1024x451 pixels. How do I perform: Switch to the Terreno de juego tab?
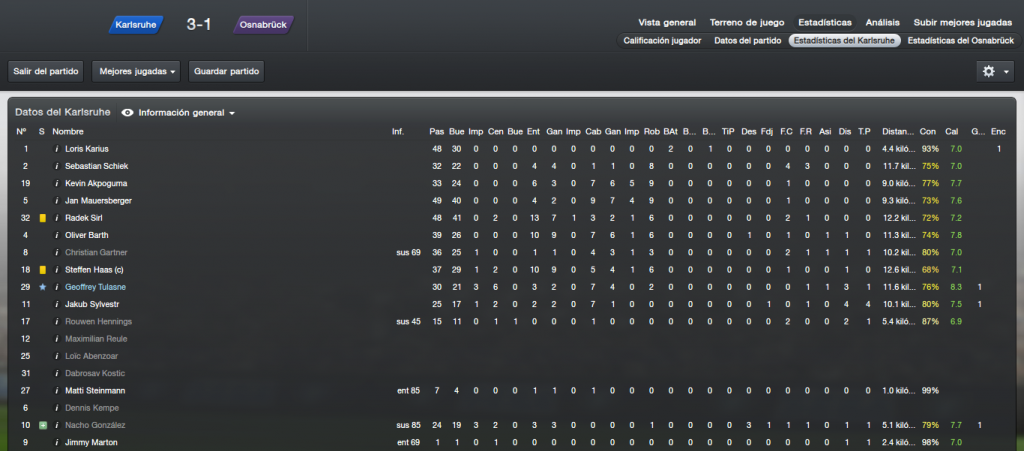[747, 22]
